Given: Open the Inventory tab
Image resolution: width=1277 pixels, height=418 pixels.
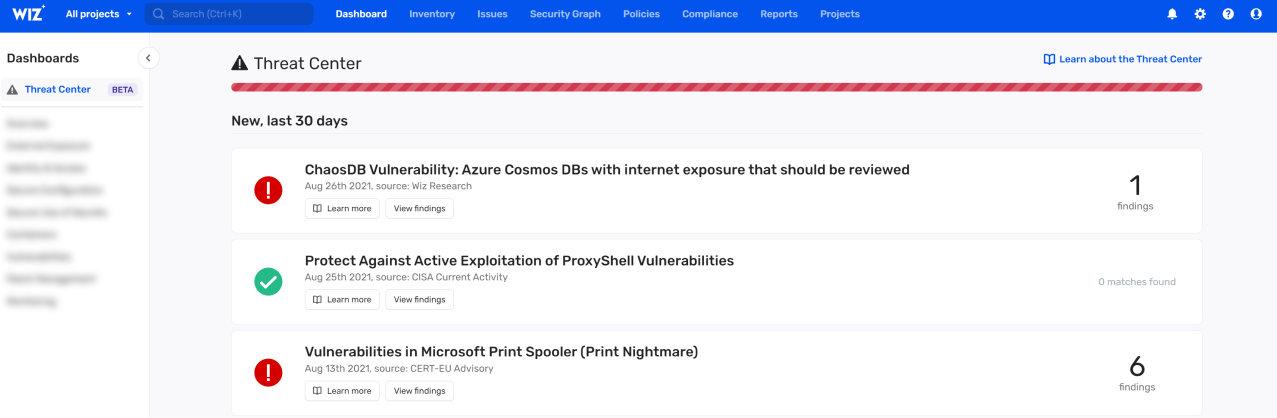Looking at the screenshot, I should (432, 14).
